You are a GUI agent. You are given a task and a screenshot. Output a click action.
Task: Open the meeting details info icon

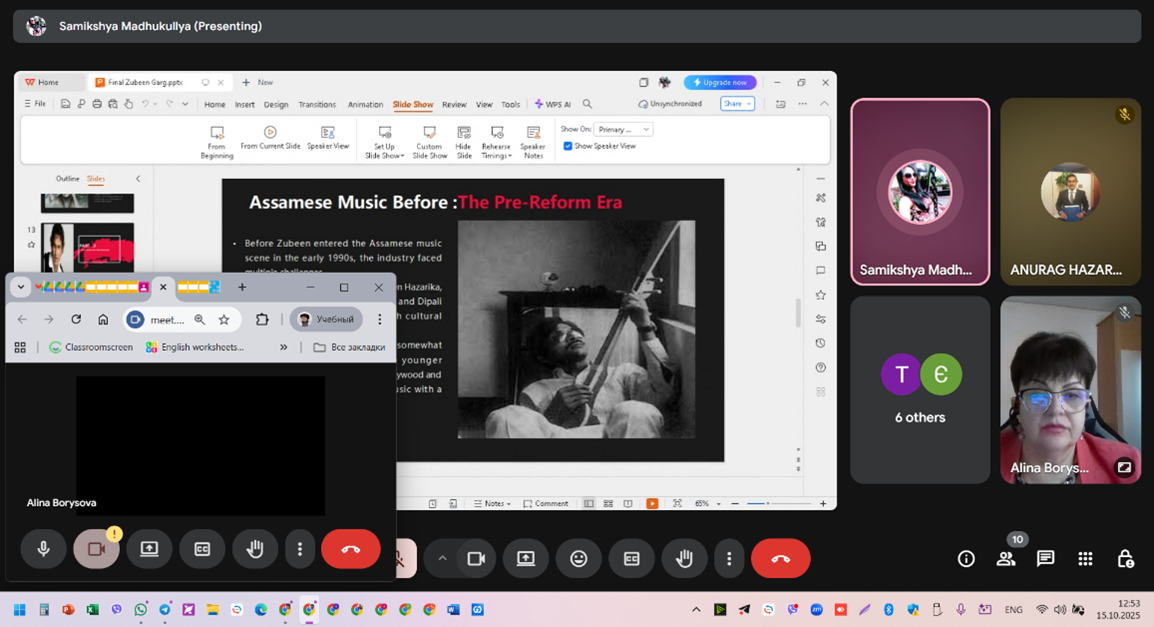(966, 559)
